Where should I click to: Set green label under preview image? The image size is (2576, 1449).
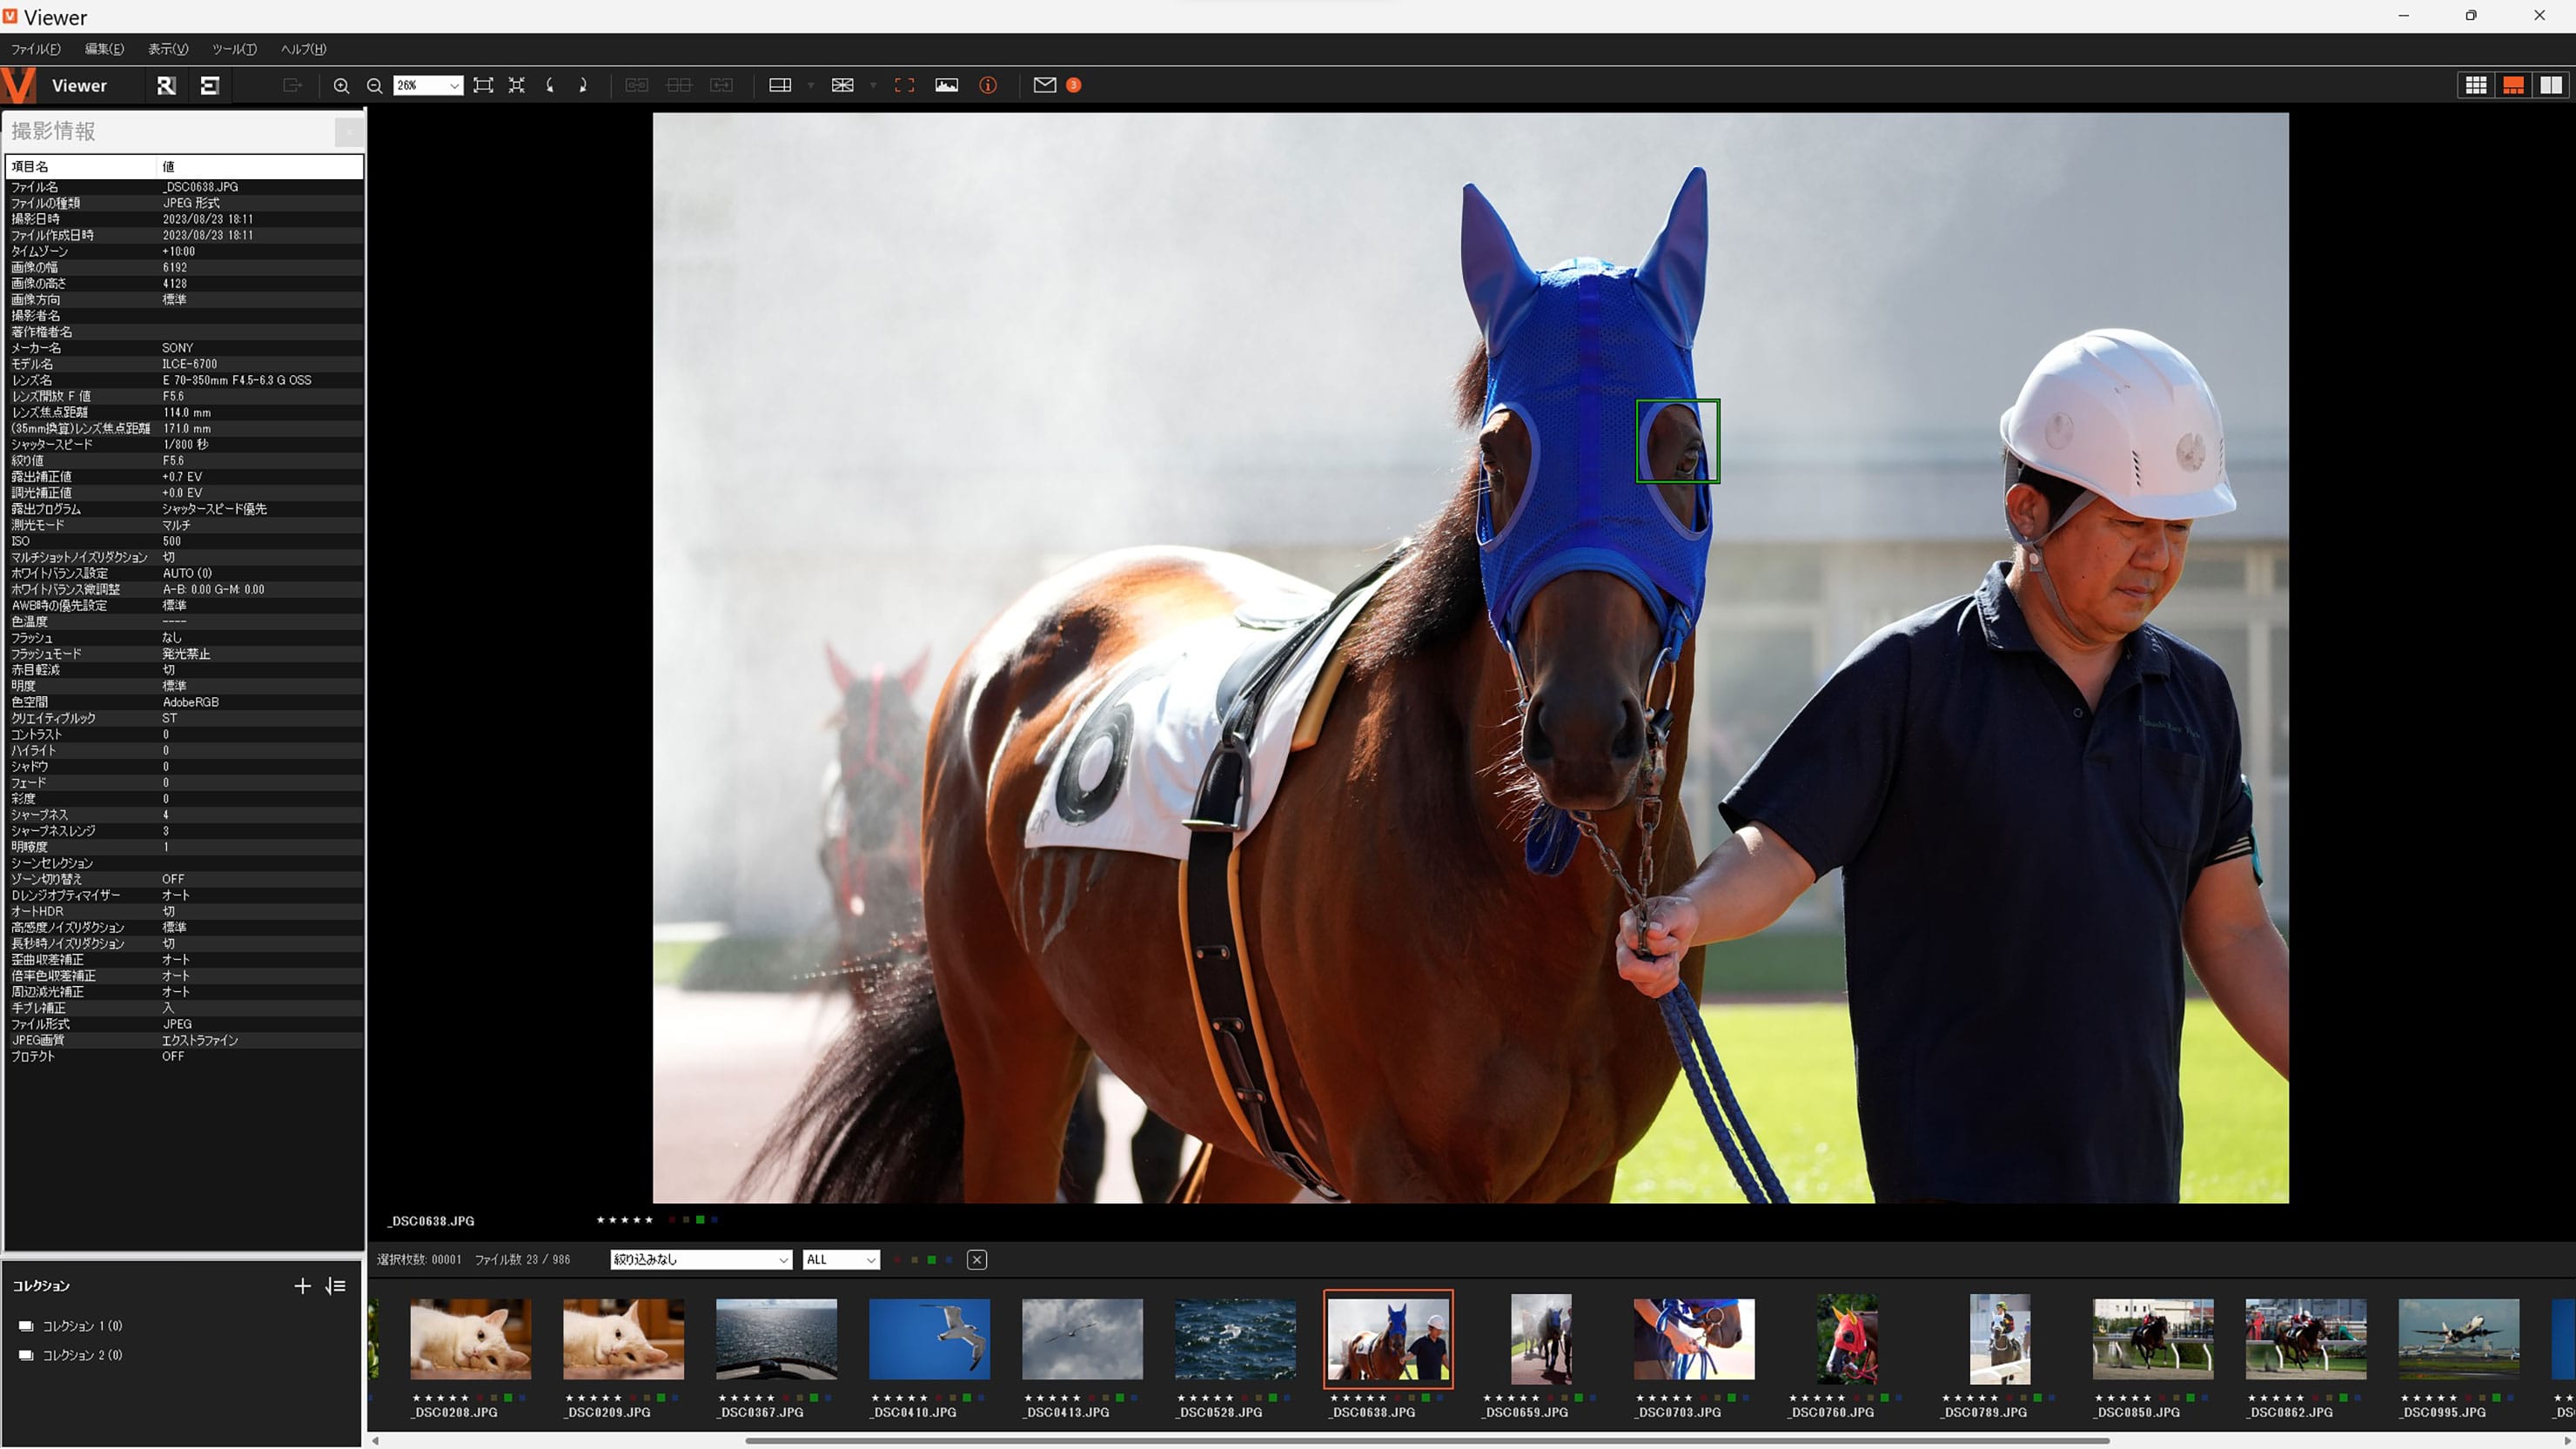pos(700,1219)
